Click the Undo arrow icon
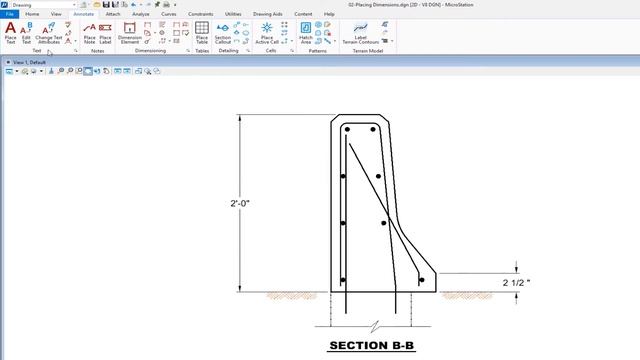The height and width of the screenshot is (360, 640). click(133, 5)
